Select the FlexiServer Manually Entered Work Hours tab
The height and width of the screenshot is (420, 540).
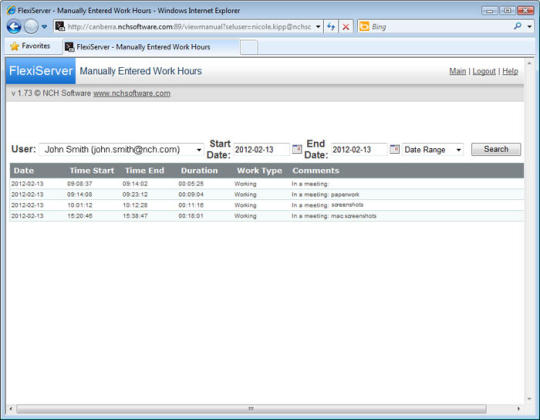150,47
